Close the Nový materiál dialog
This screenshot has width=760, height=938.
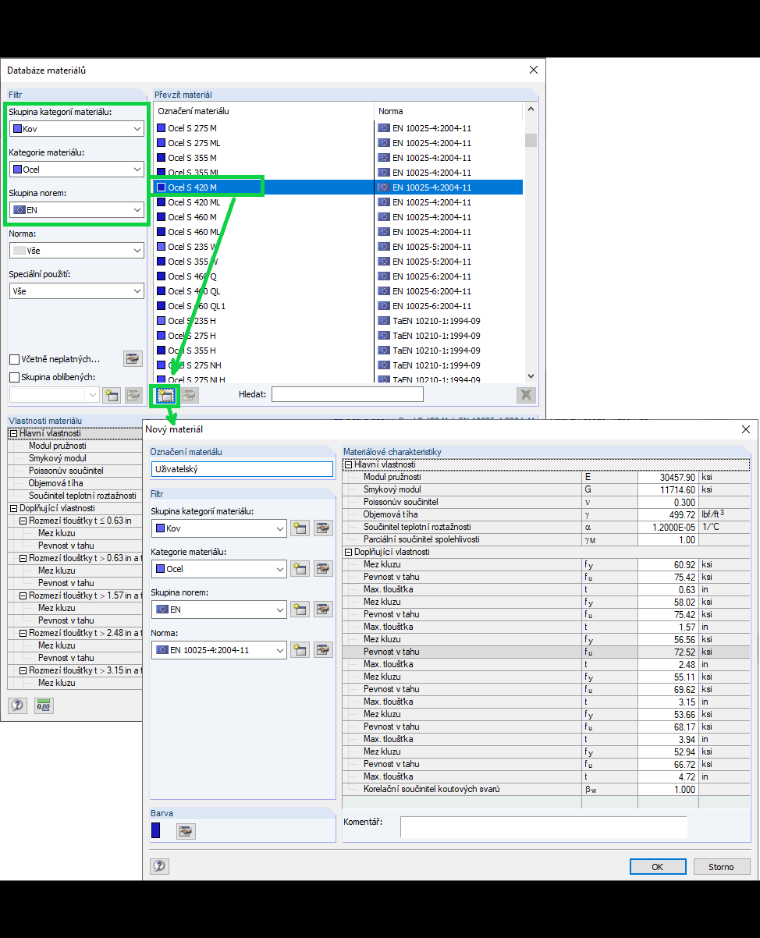[746, 430]
